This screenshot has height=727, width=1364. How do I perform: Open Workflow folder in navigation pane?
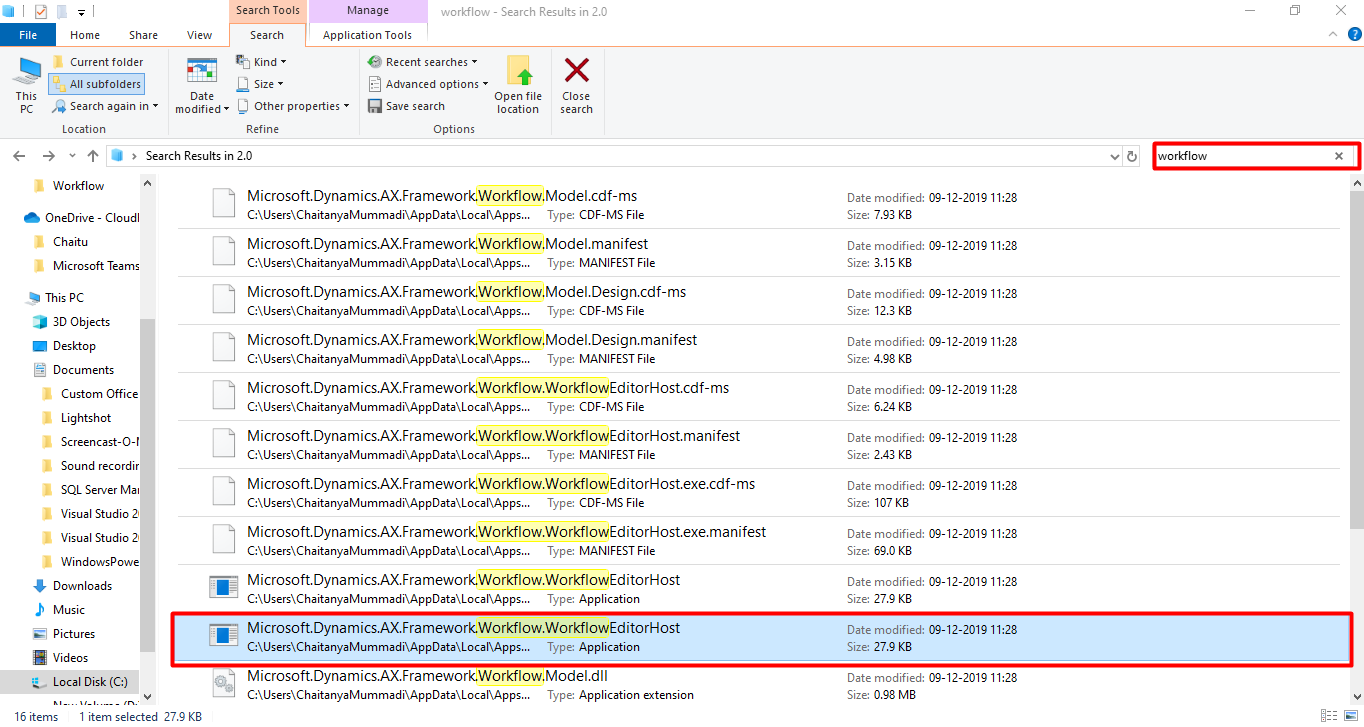pos(78,186)
